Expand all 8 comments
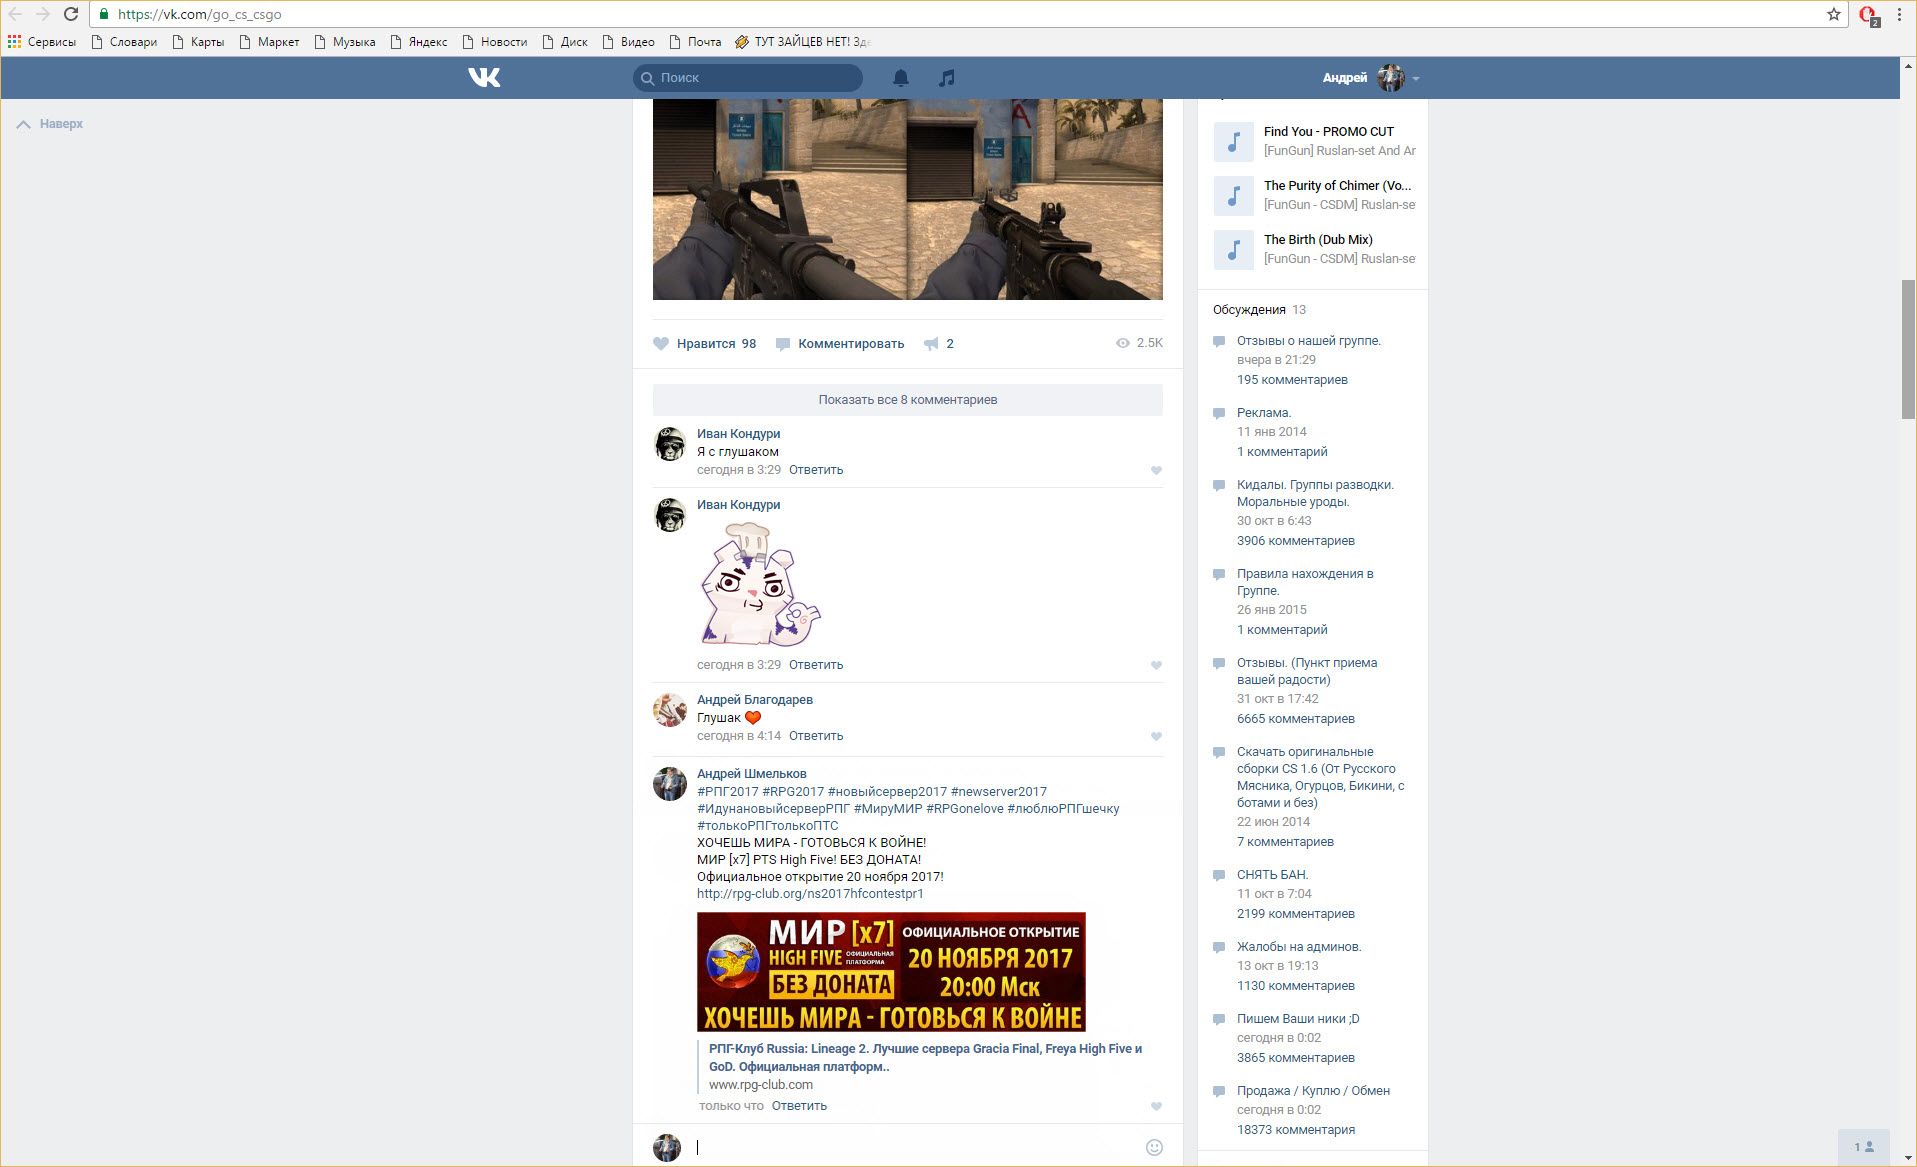Screen dimensions: 1917x1167 pos(907,400)
